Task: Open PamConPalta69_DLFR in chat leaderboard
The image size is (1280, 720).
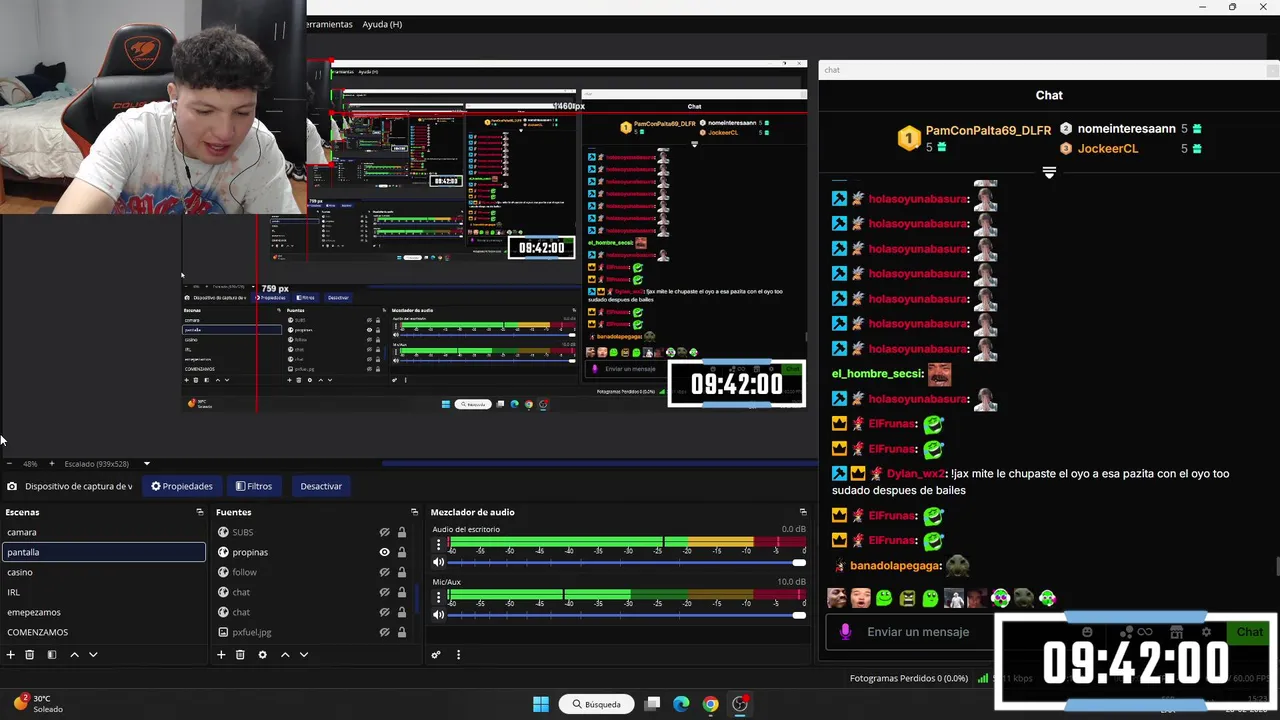Action: 988,131
